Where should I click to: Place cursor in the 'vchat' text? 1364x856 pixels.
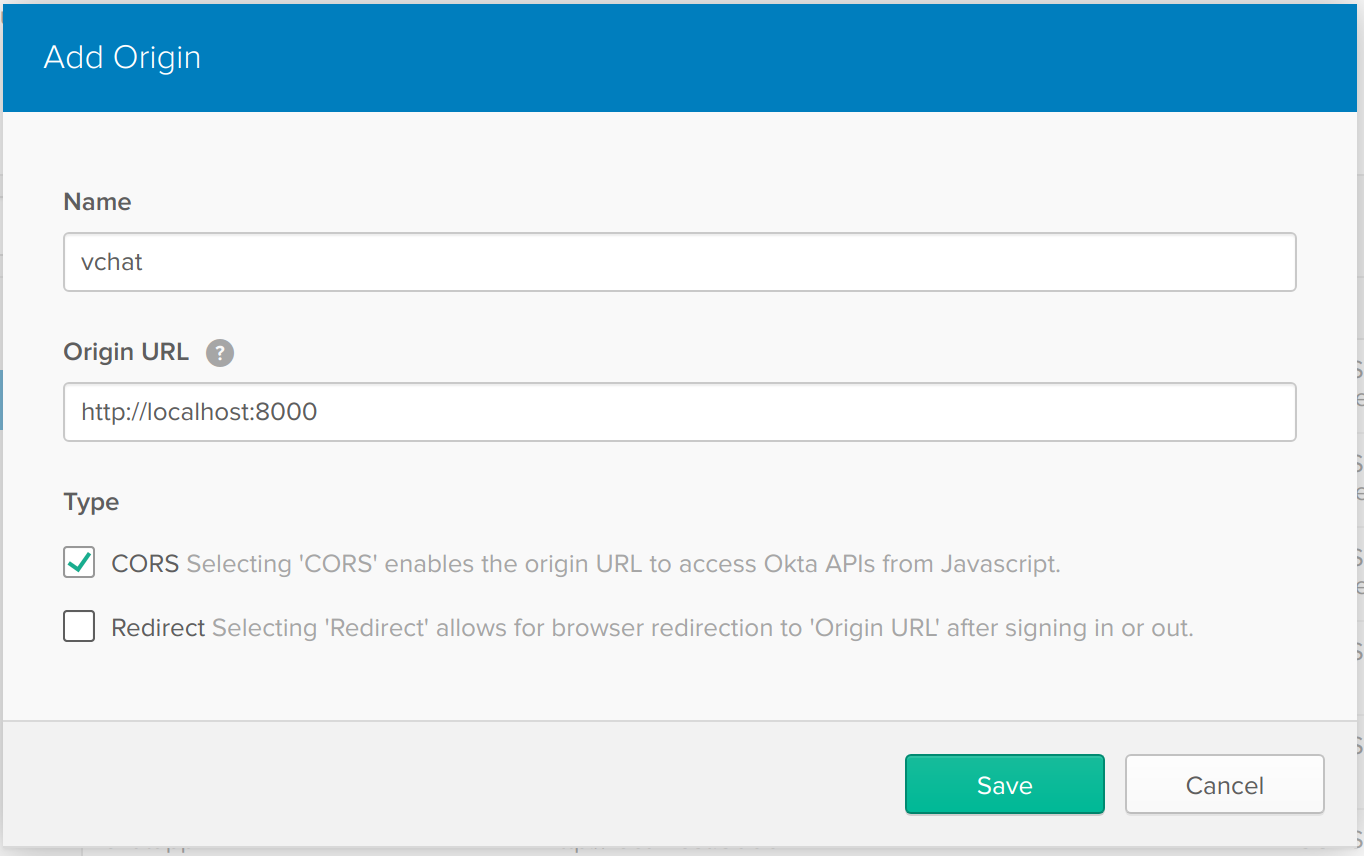click(112, 263)
